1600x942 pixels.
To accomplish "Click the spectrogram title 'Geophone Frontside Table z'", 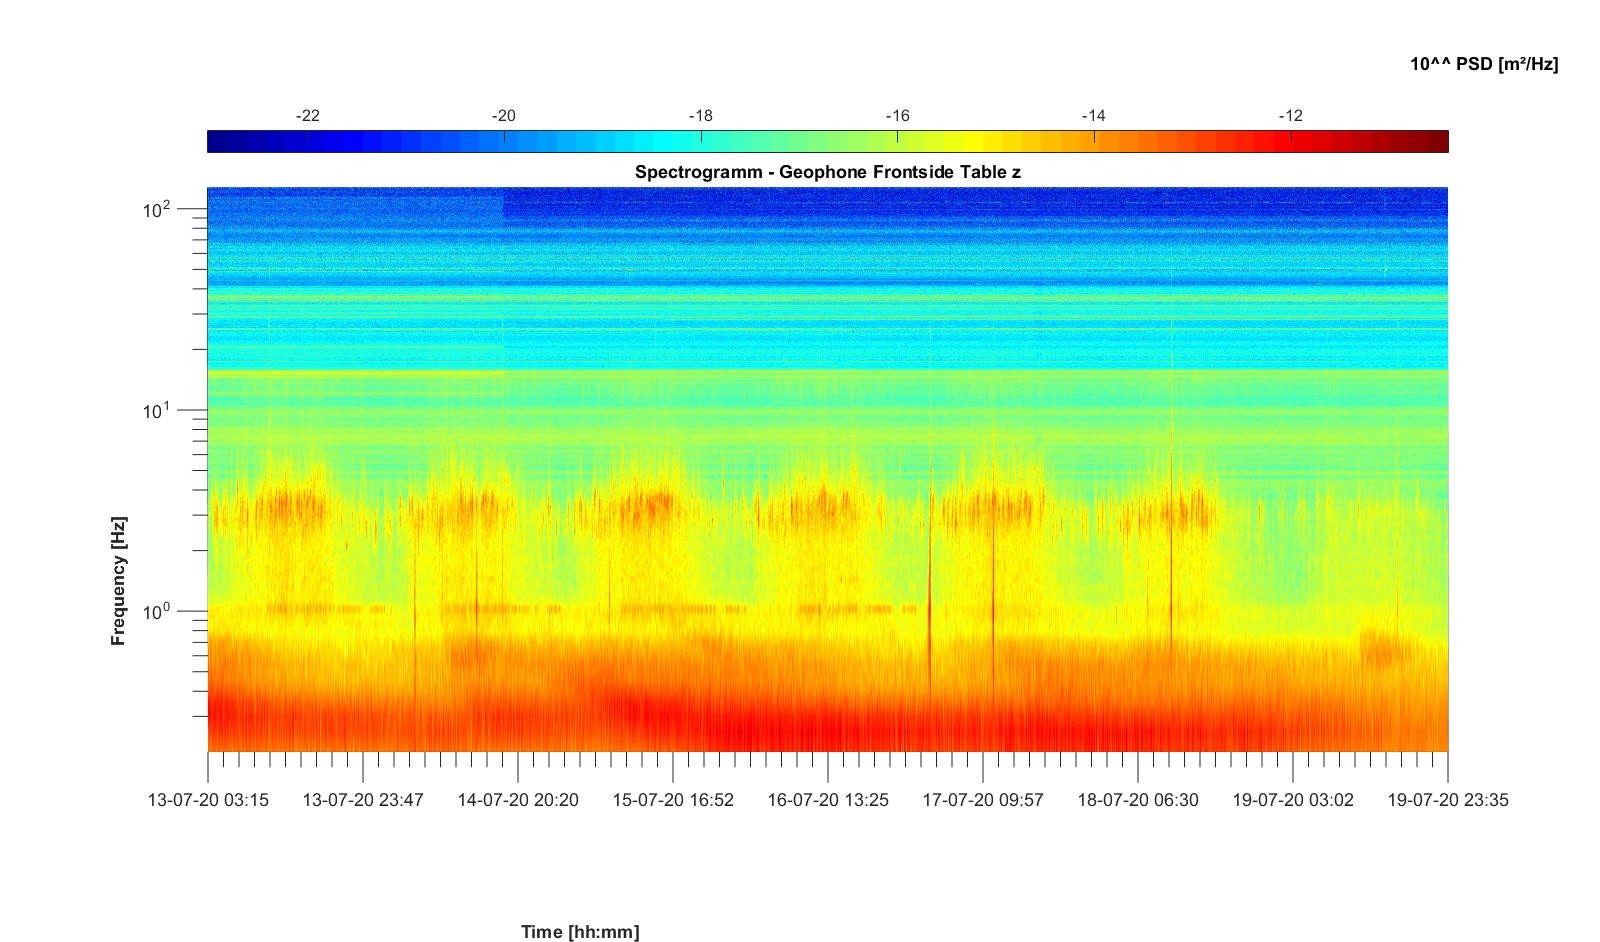I will [827, 172].
